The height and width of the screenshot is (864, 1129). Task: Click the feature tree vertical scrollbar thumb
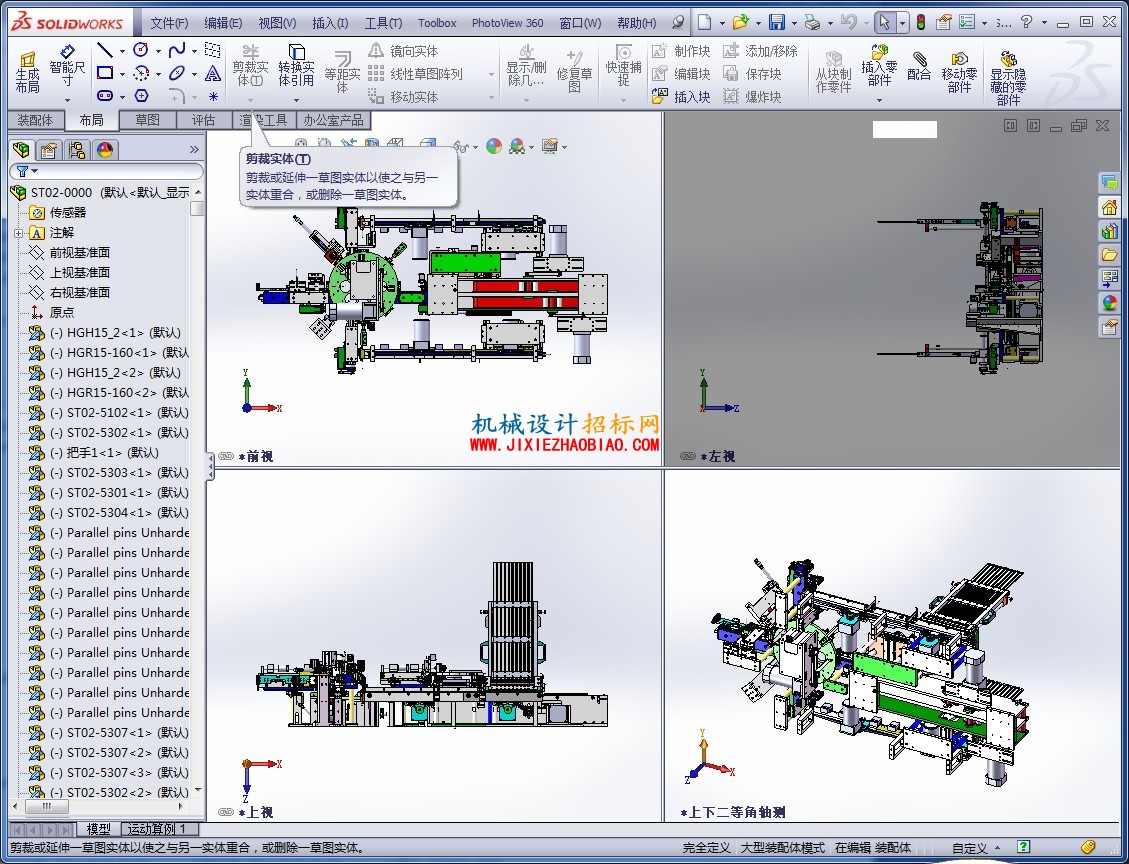point(197,209)
